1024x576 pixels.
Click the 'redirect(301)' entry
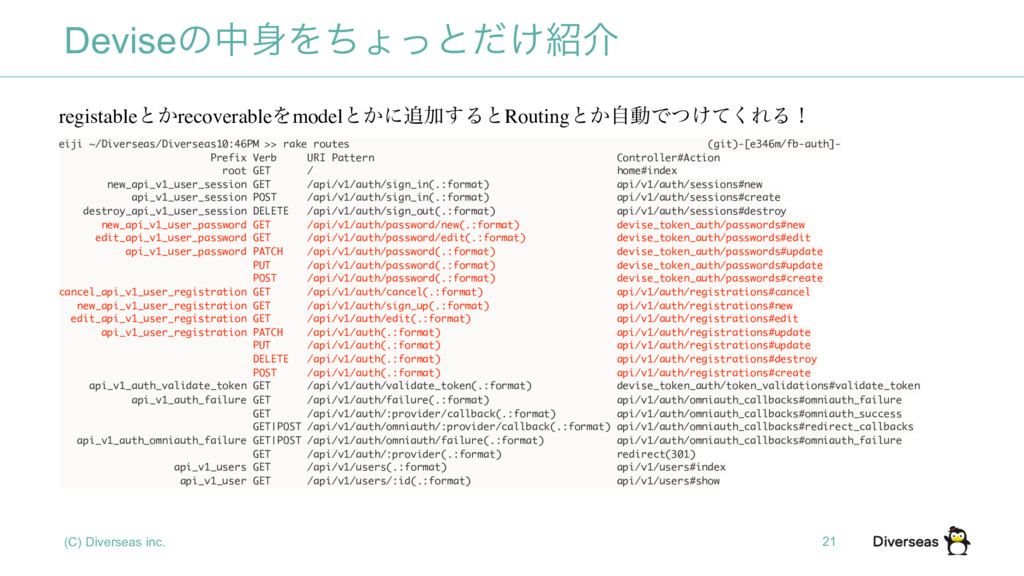[x=656, y=454]
